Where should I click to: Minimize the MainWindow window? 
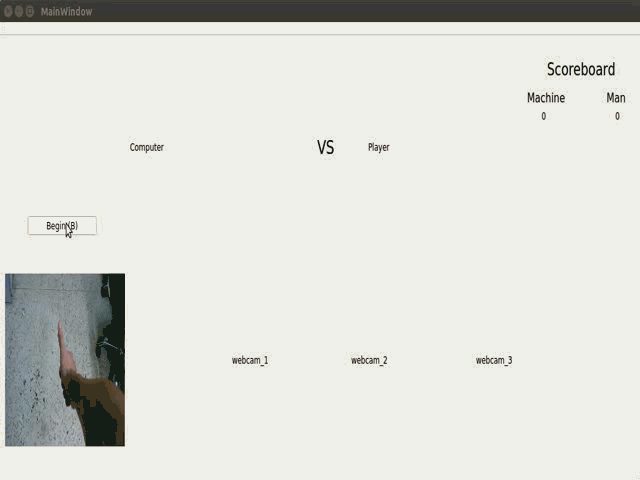pos(19,11)
